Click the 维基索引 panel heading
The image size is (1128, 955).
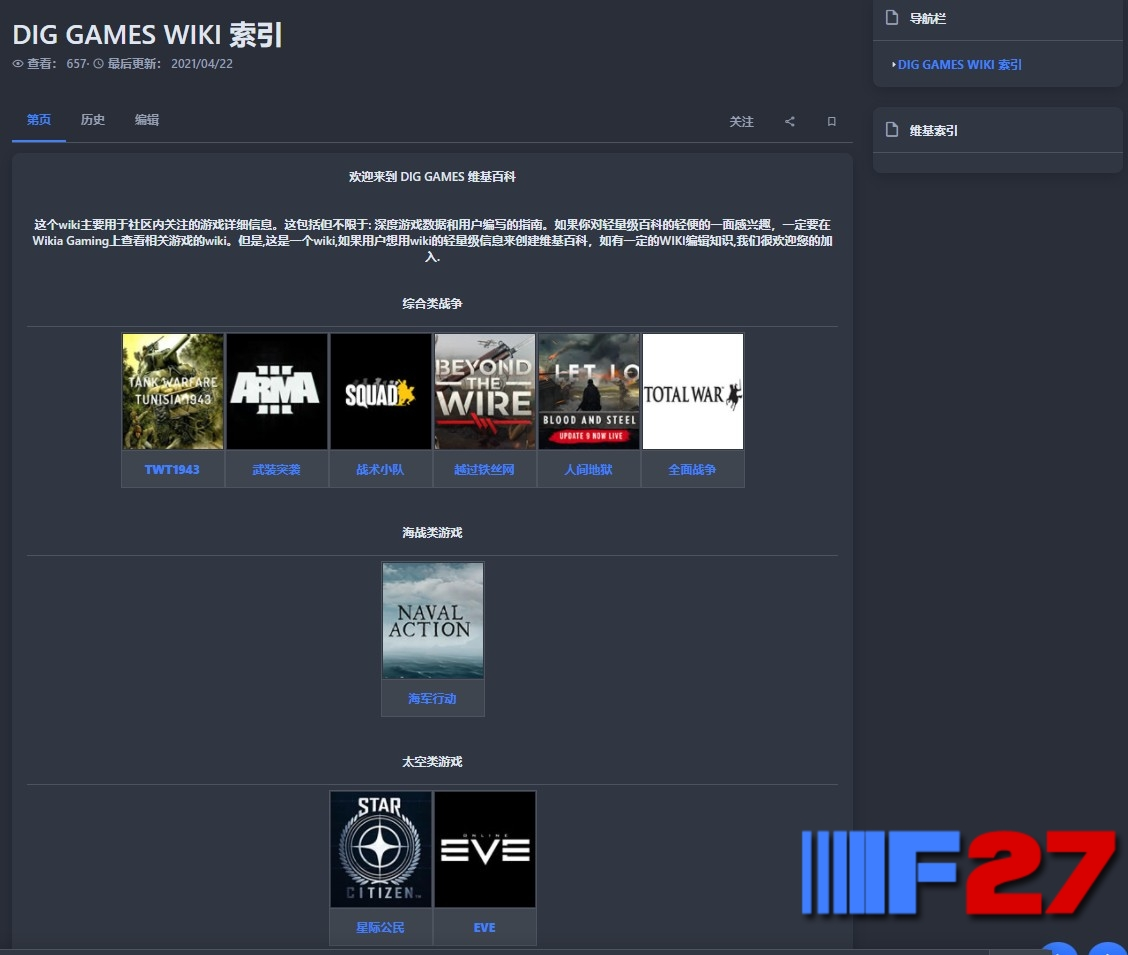[933, 130]
